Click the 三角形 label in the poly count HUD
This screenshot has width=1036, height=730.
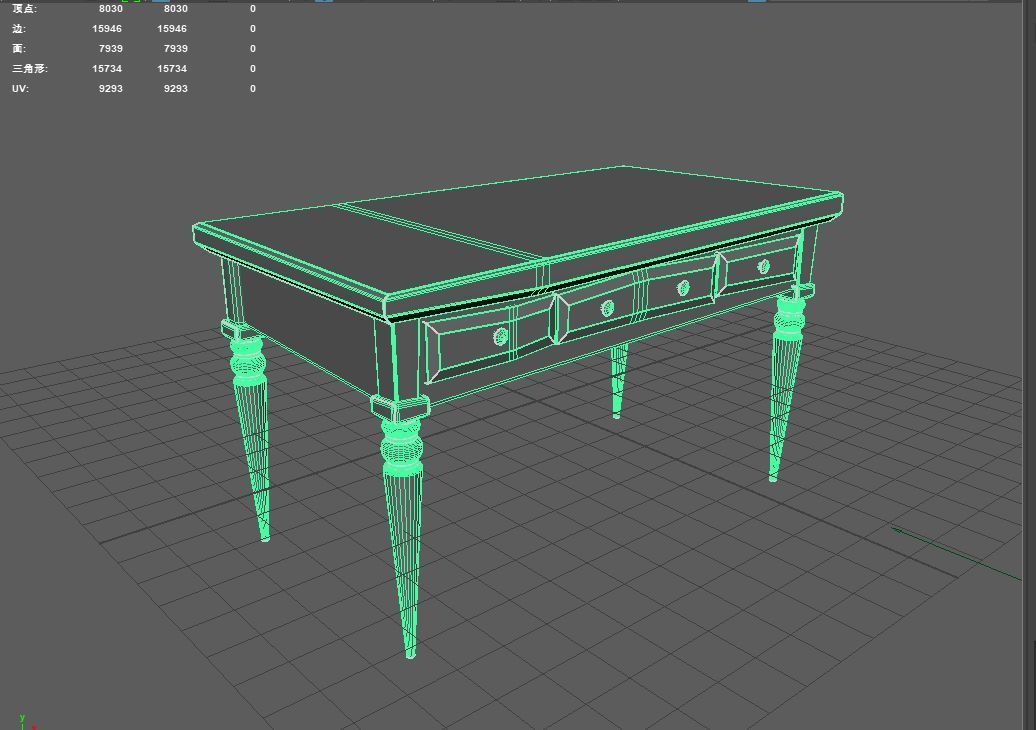(x=30, y=68)
